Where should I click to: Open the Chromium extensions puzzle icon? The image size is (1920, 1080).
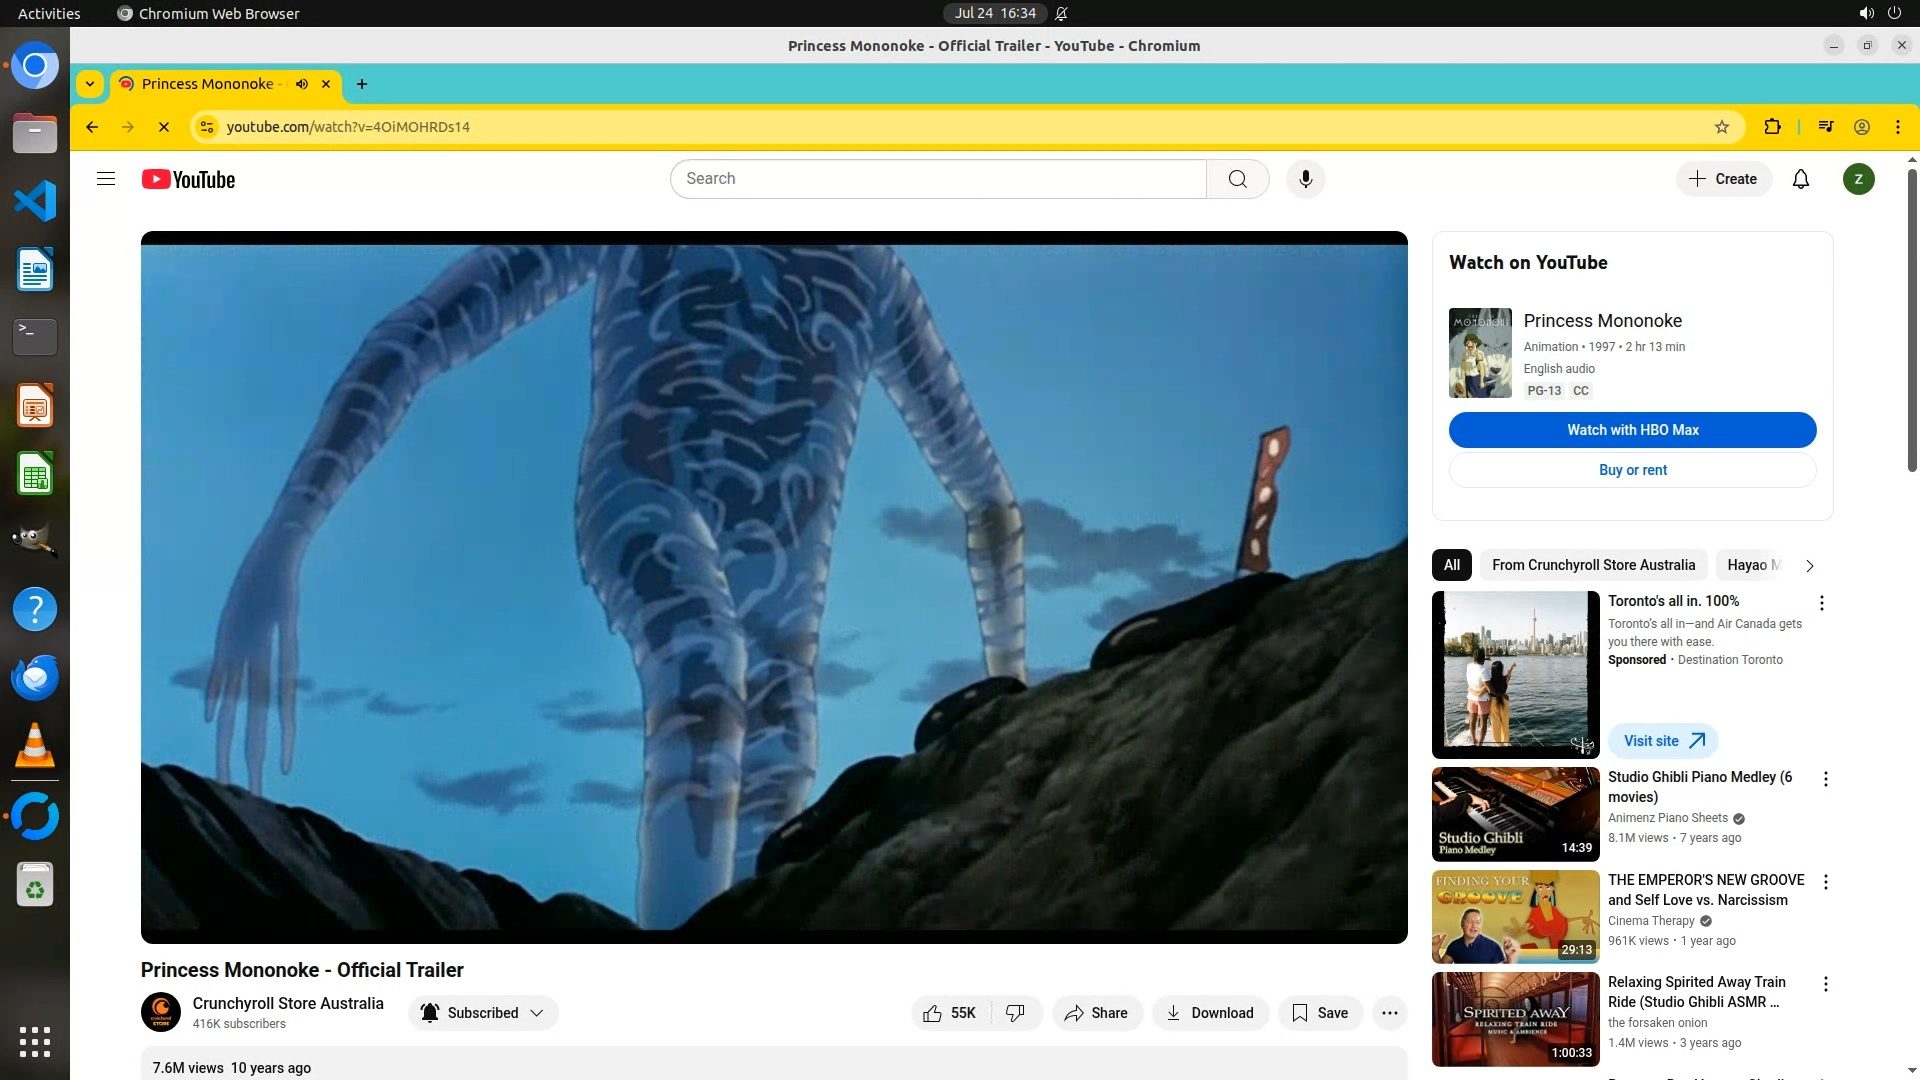click(x=1772, y=127)
